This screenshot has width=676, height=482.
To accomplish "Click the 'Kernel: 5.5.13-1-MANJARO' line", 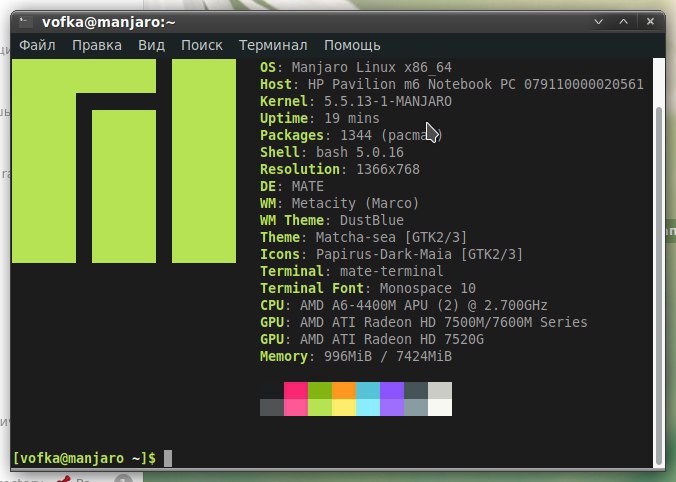I will pos(356,101).
